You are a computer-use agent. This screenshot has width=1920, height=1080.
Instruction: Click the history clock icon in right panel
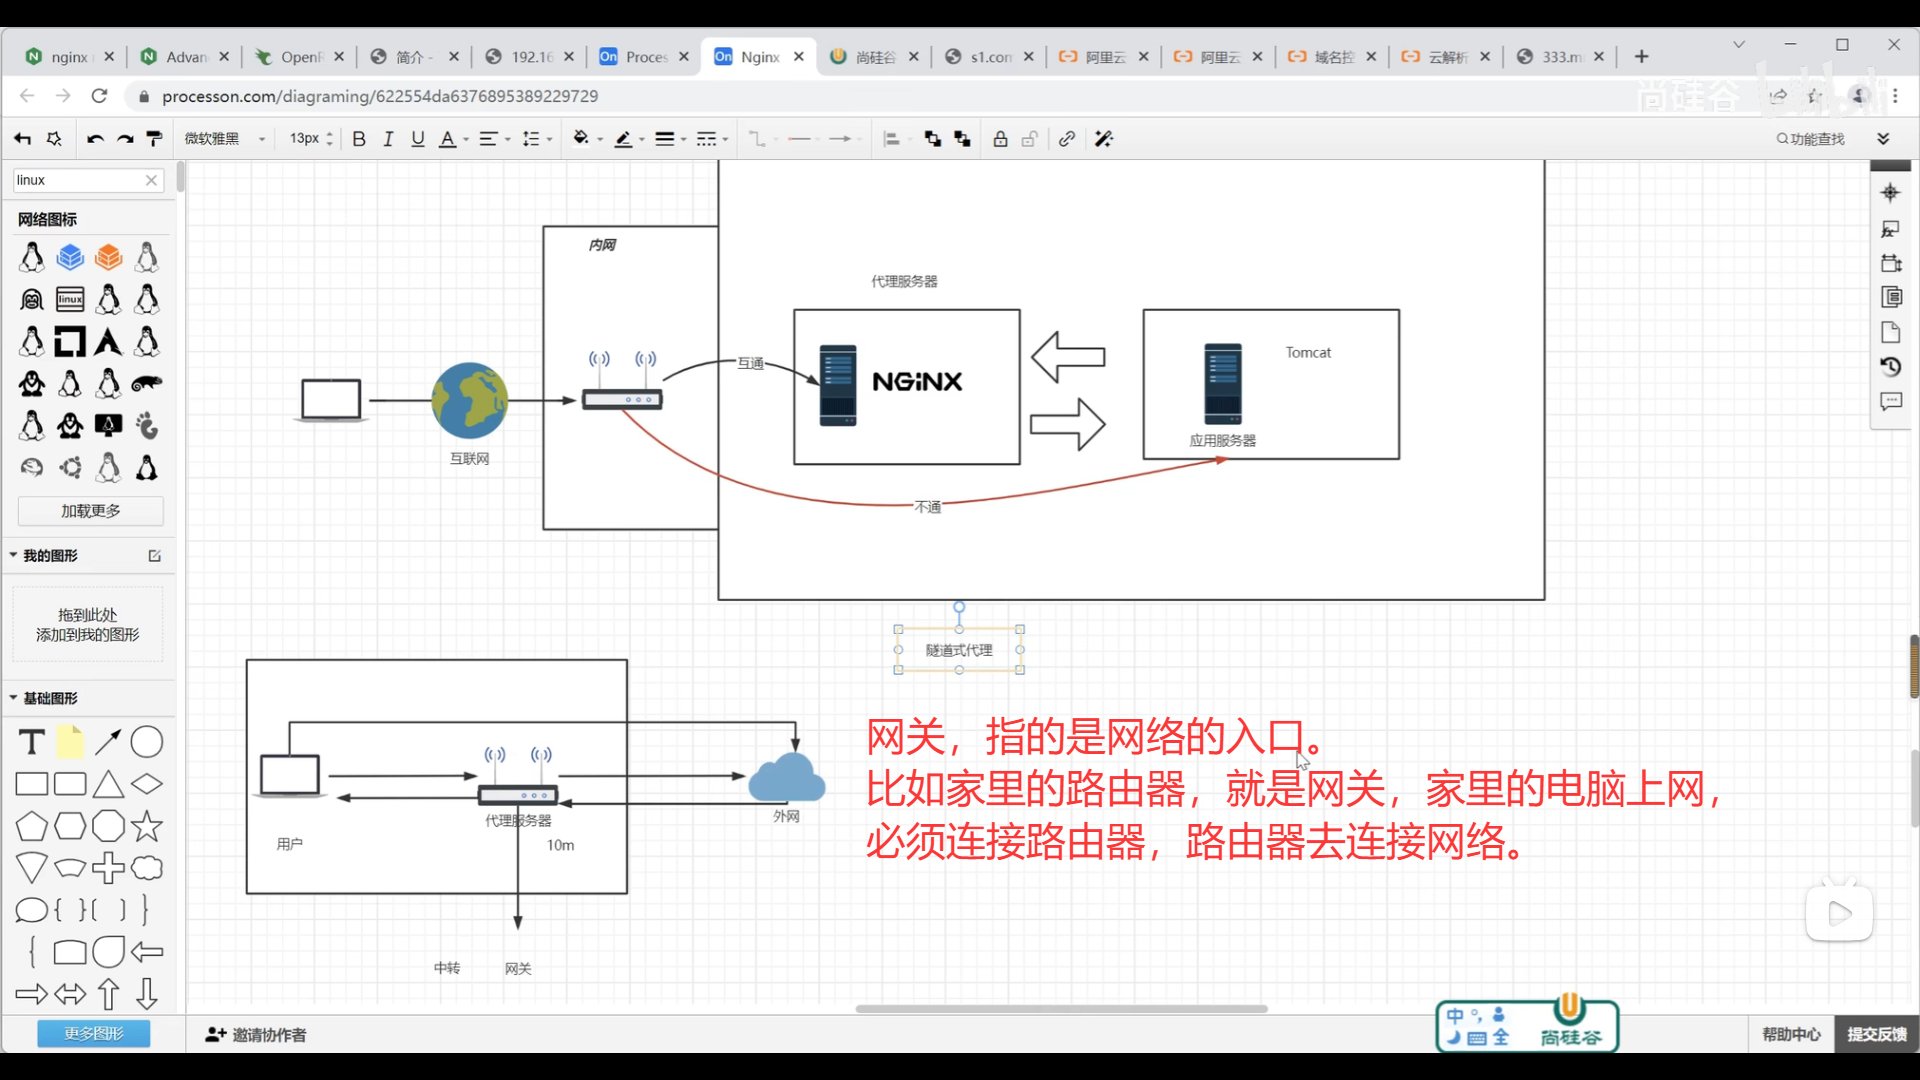click(1890, 367)
